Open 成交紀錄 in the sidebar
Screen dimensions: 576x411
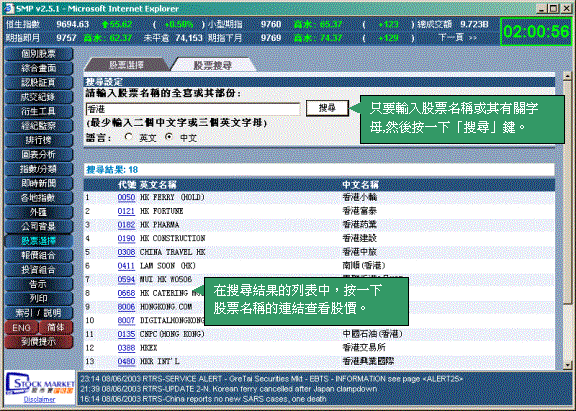coord(39,97)
